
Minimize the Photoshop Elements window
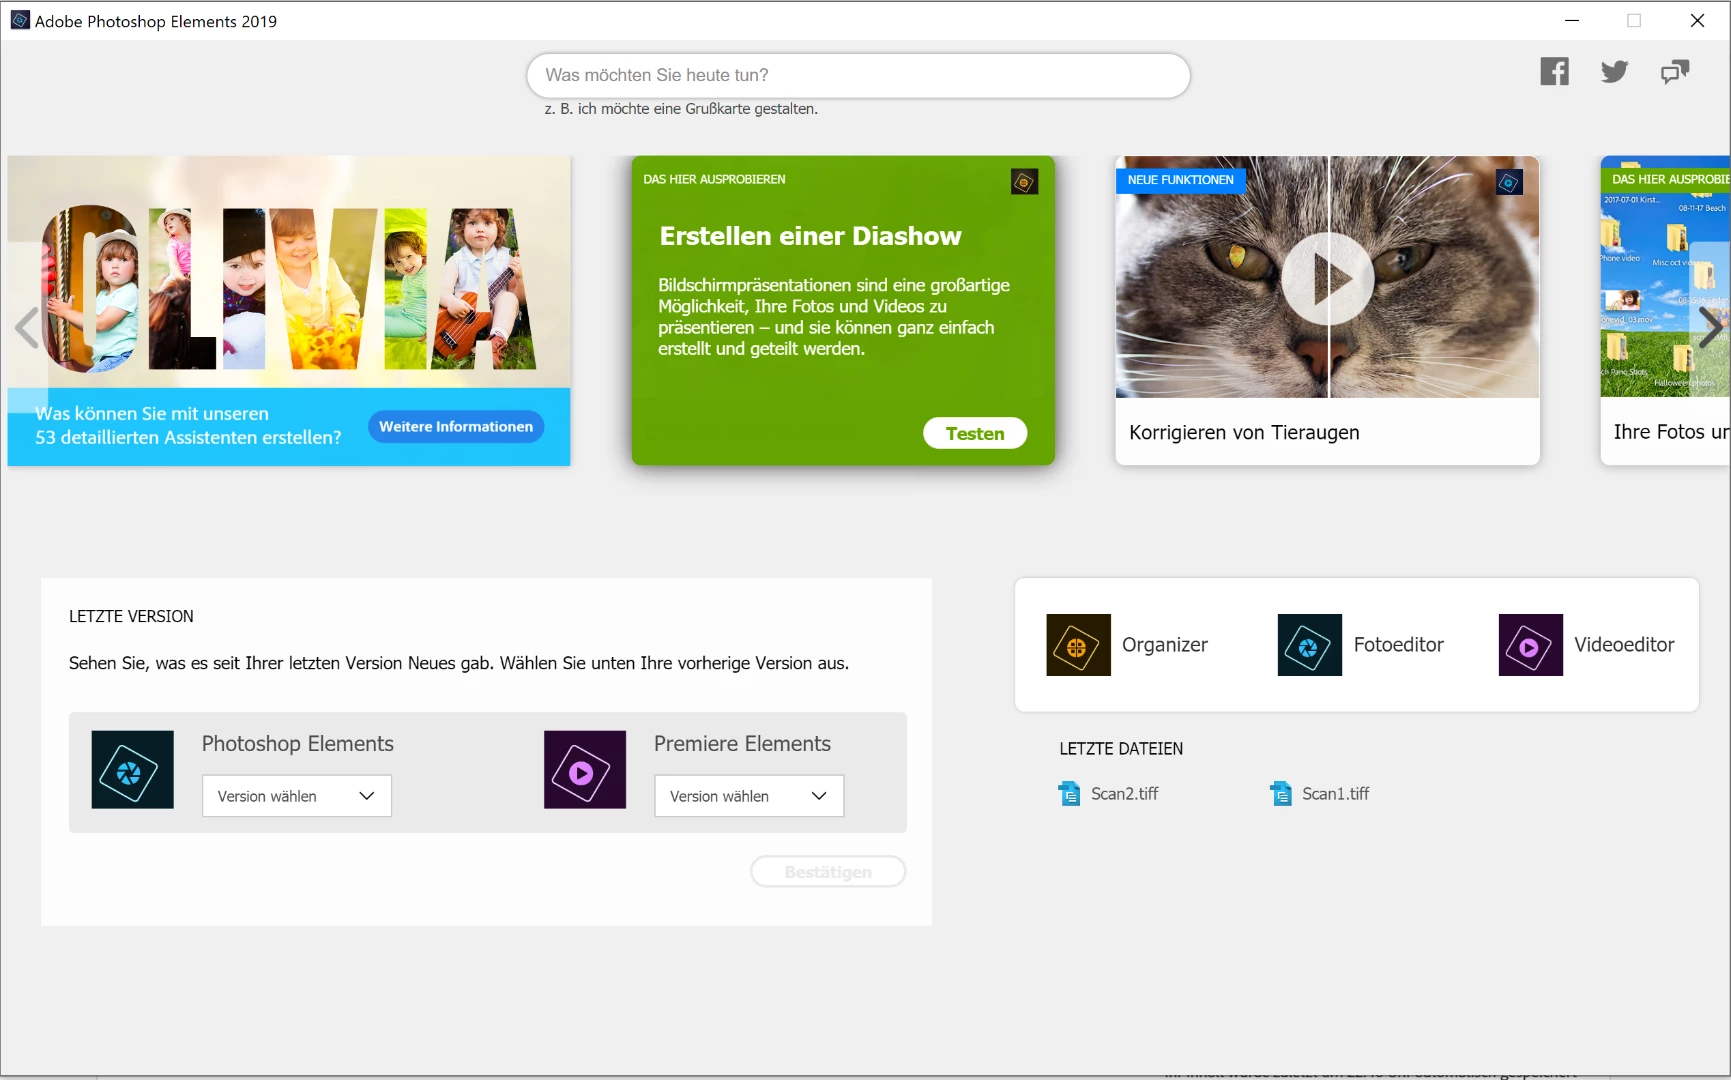1572,21
